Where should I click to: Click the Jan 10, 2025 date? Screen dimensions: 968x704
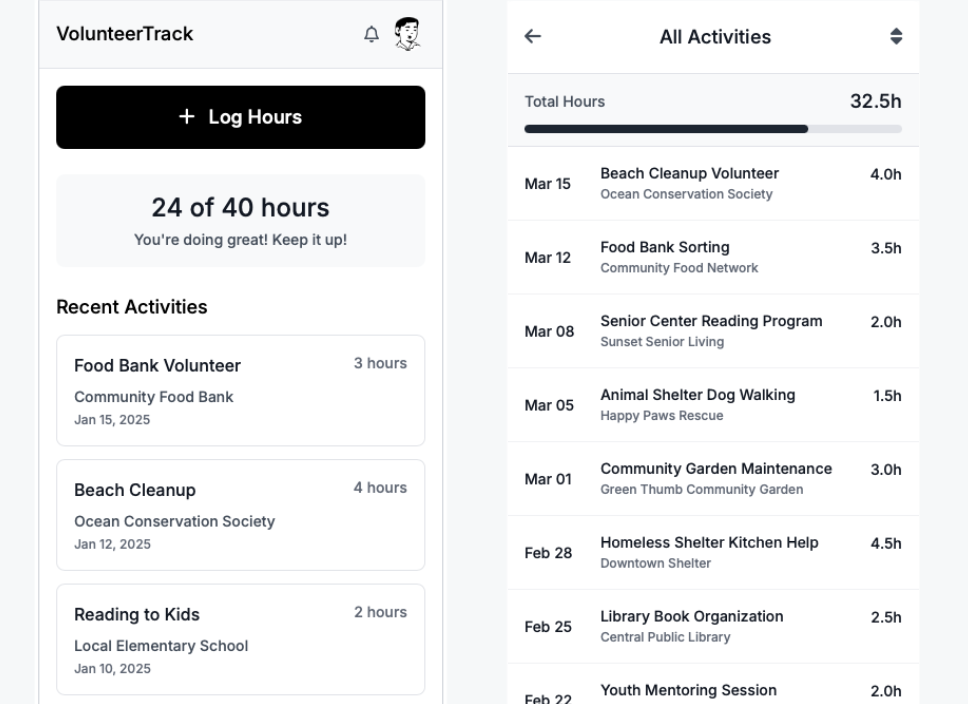pos(112,669)
